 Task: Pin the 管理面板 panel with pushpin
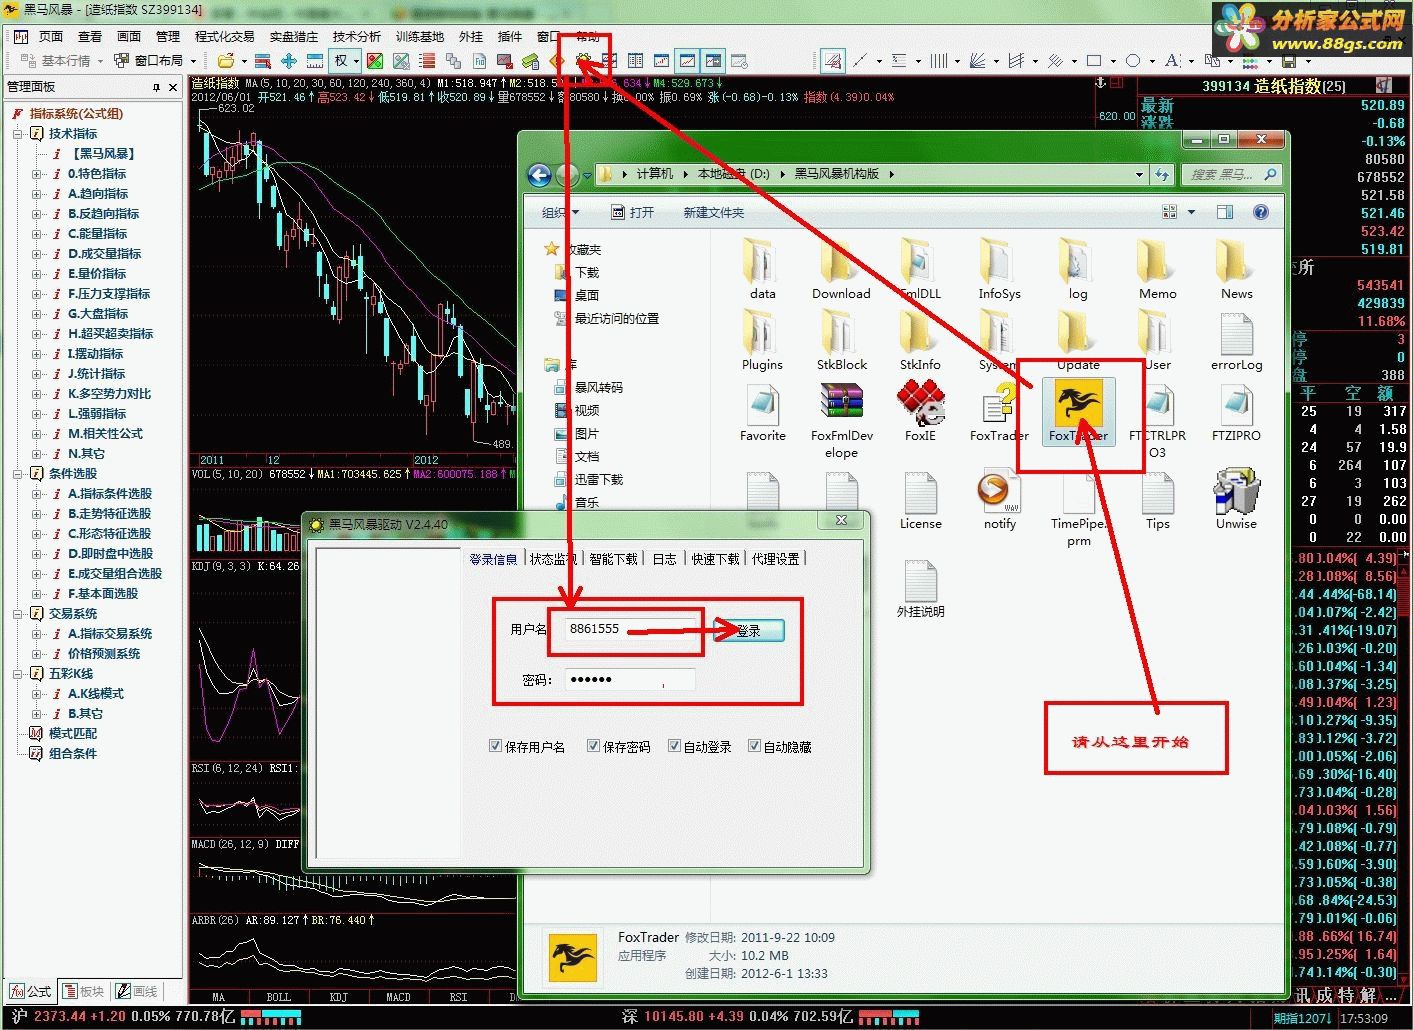point(156,87)
